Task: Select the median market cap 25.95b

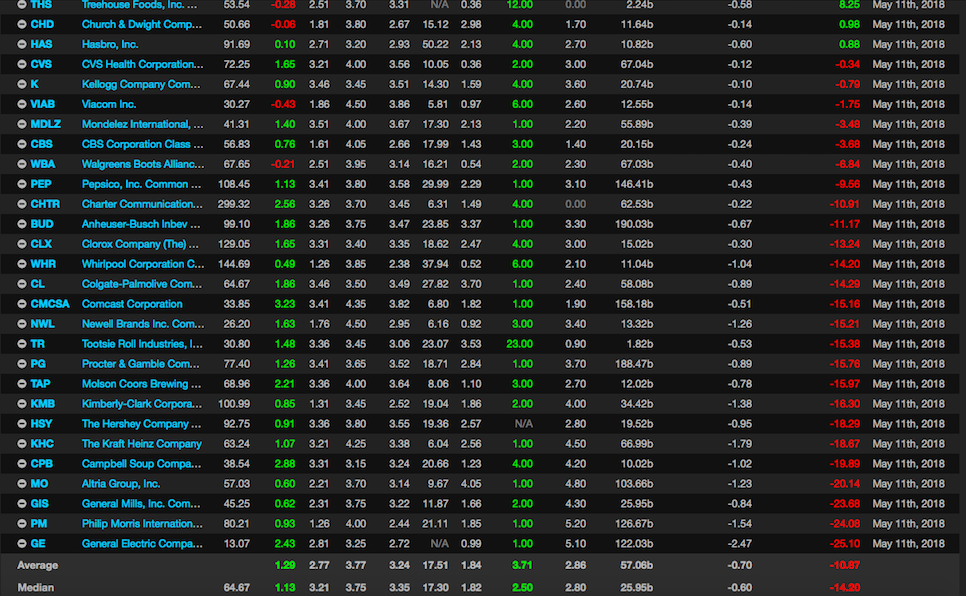Action: (637, 587)
